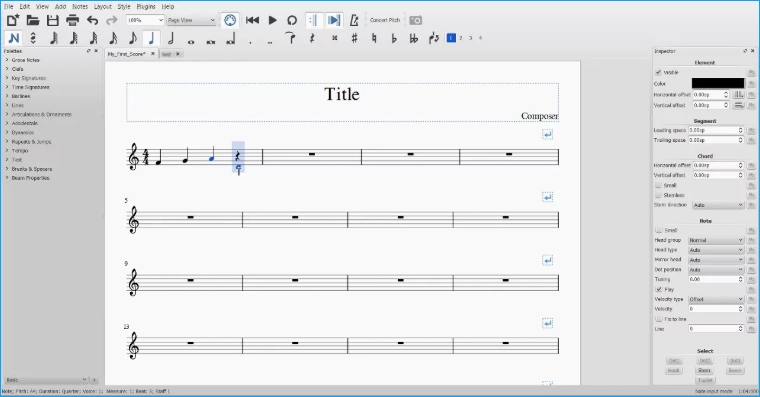Open the Plugins menu
Image resolution: width=760 pixels, height=397 pixels.
145,6
